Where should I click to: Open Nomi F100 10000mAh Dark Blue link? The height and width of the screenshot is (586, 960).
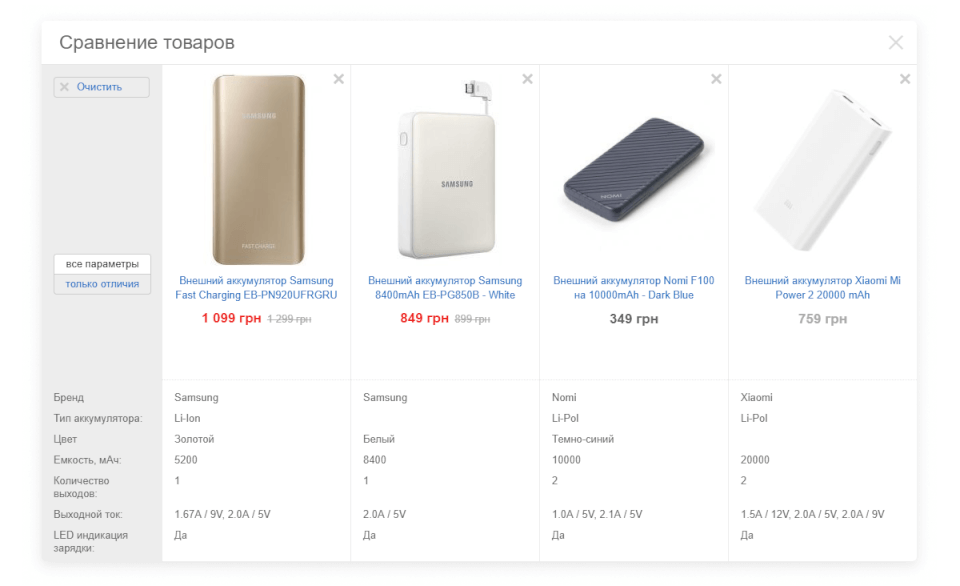click(634, 288)
